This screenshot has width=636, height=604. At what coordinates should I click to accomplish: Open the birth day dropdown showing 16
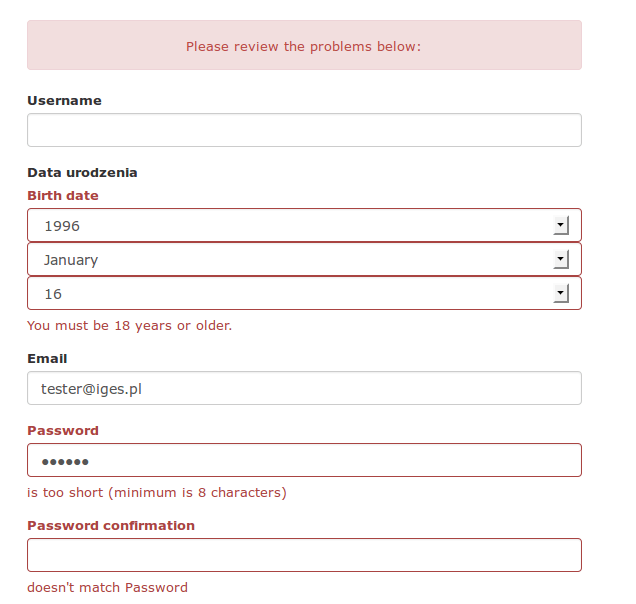tap(304, 293)
